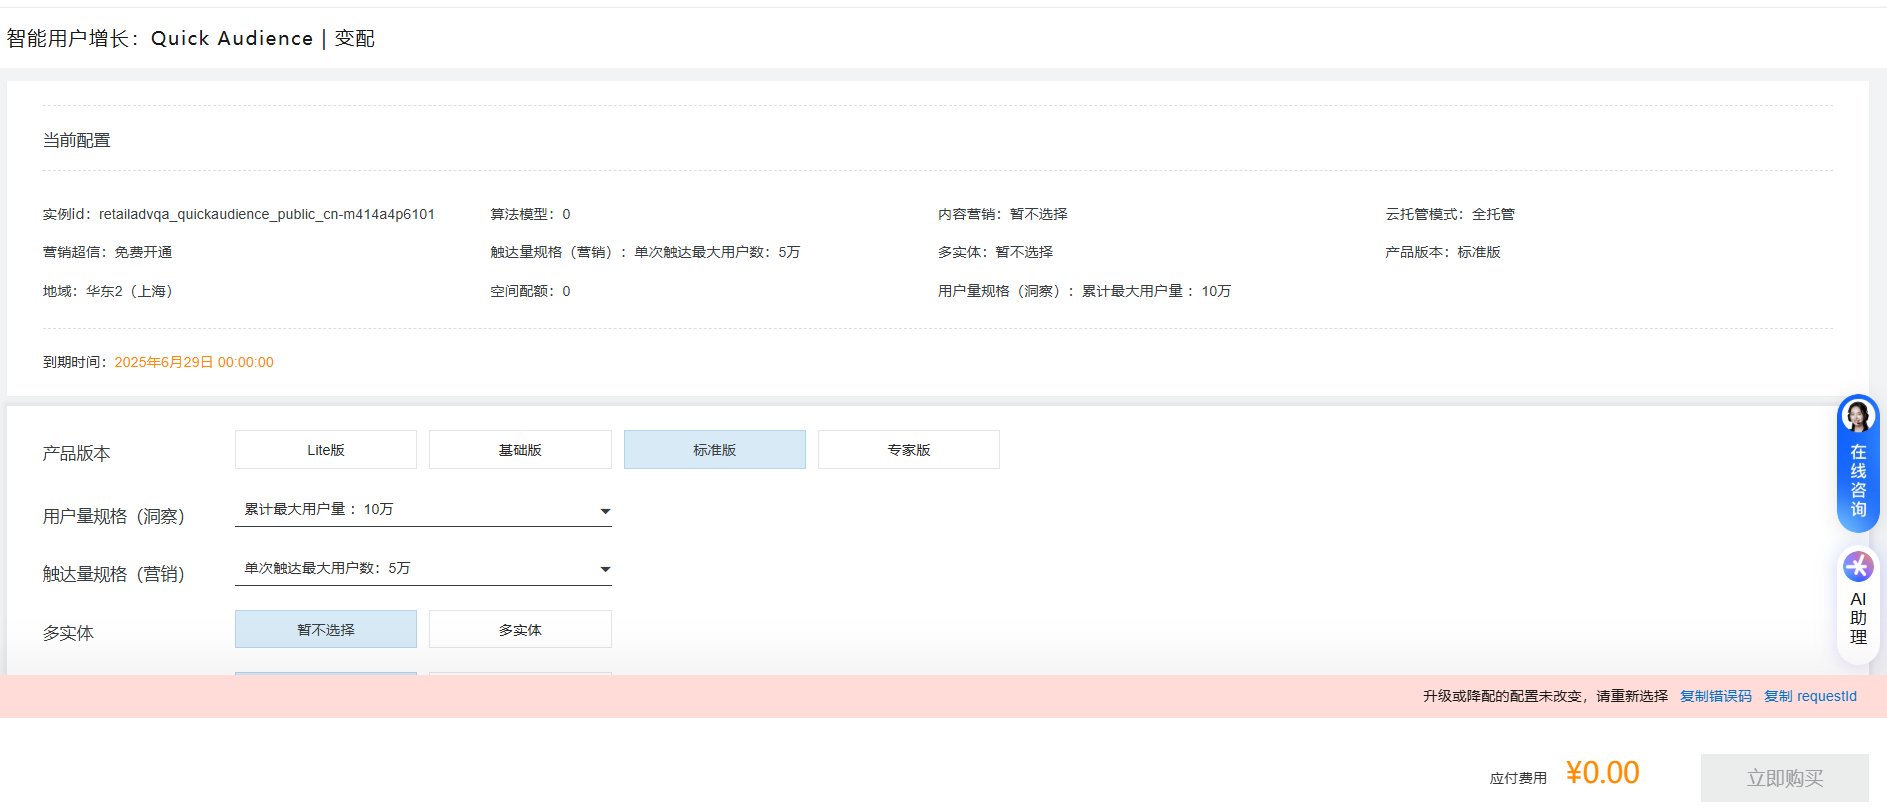The width and height of the screenshot is (1887, 808).
Task: Click the 算法模型：0 text
Action: point(530,214)
